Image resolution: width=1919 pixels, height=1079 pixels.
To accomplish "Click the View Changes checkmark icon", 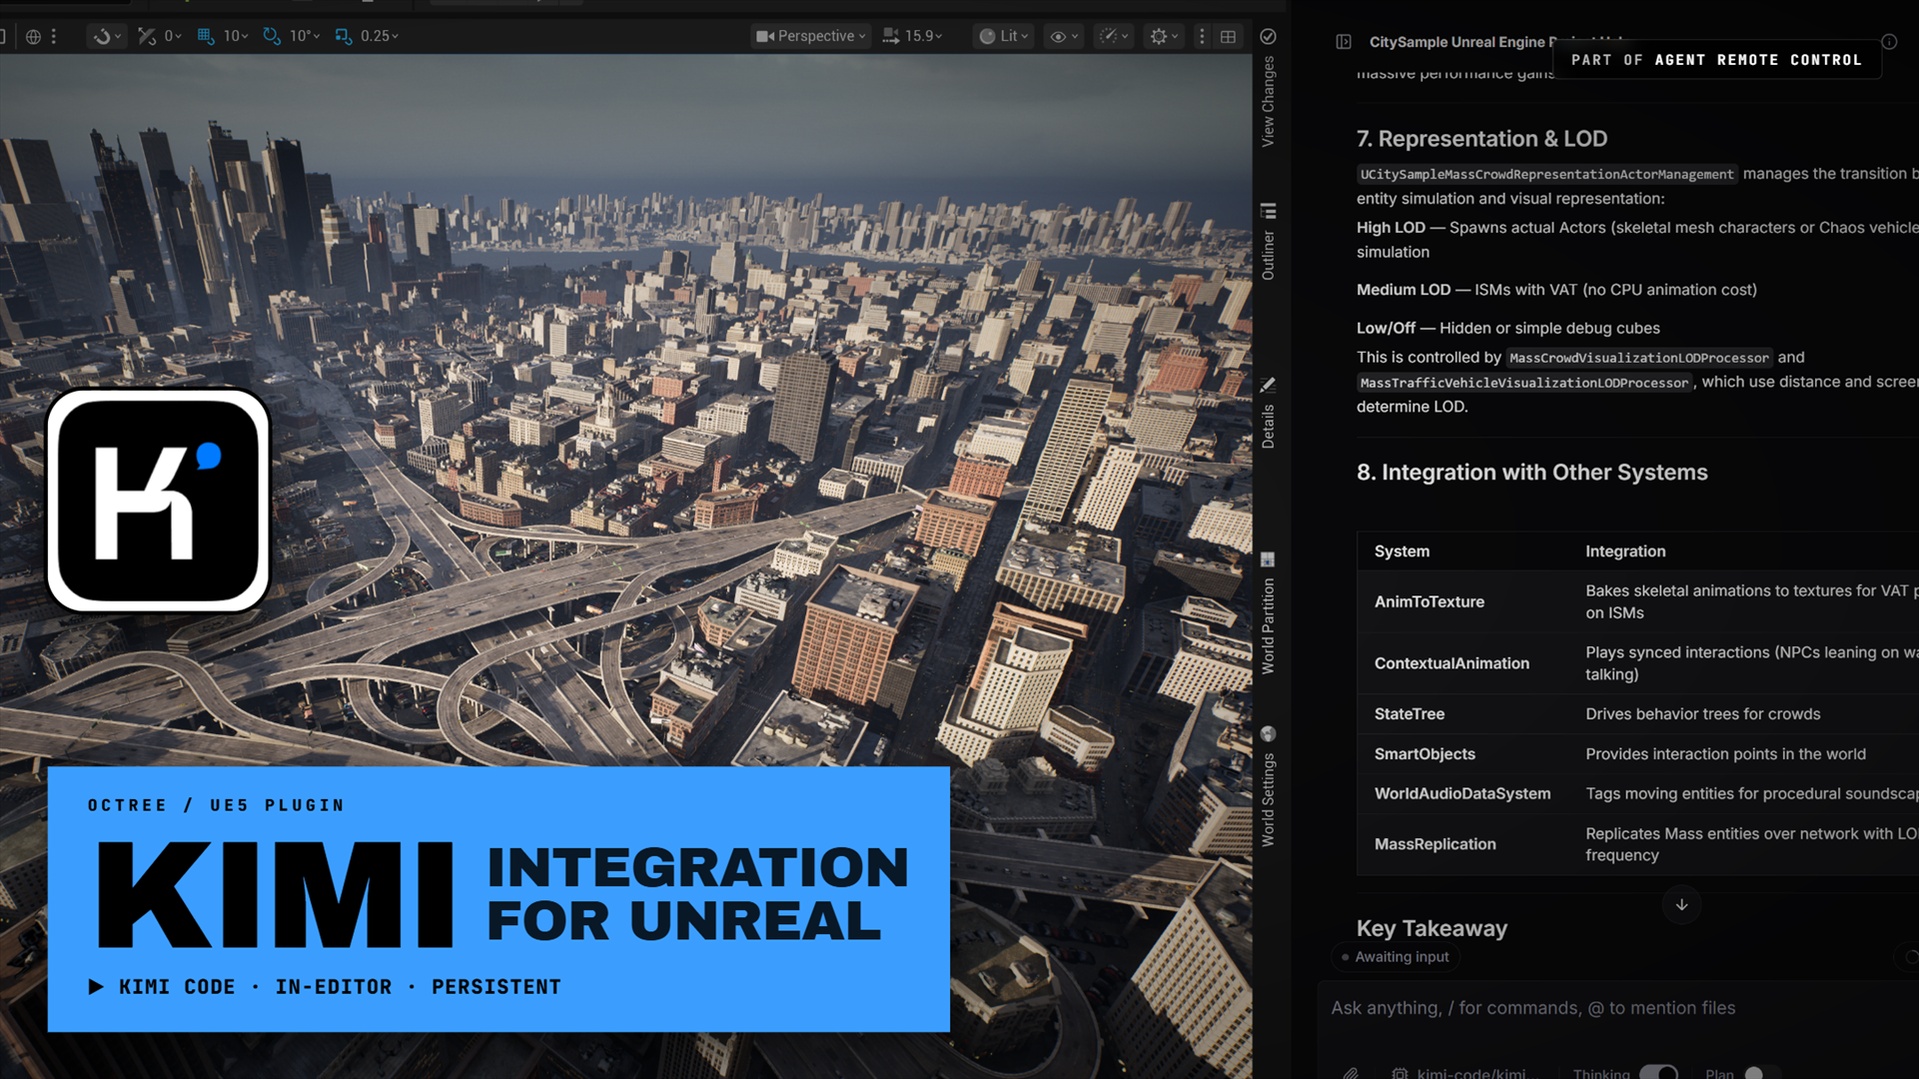I will point(1268,36).
